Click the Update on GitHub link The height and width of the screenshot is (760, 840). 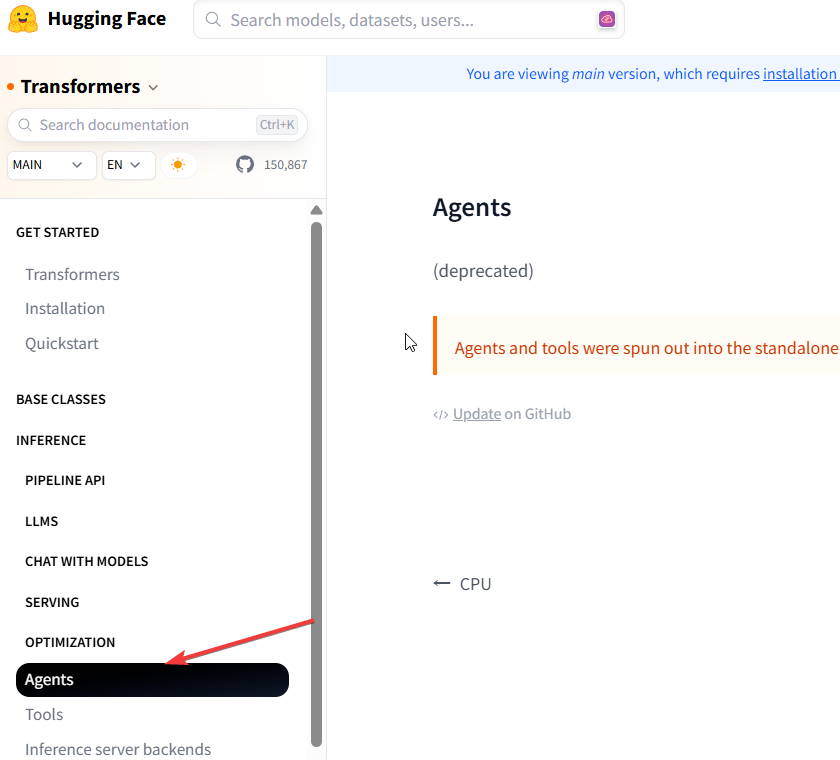click(477, 414)
